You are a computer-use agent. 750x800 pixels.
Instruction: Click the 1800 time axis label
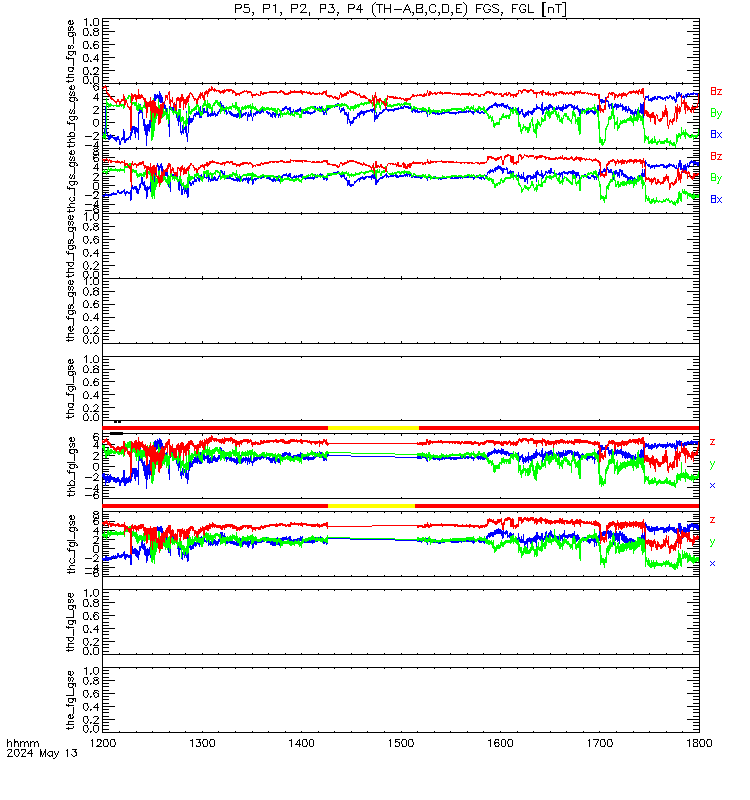(x=699, y=743)
